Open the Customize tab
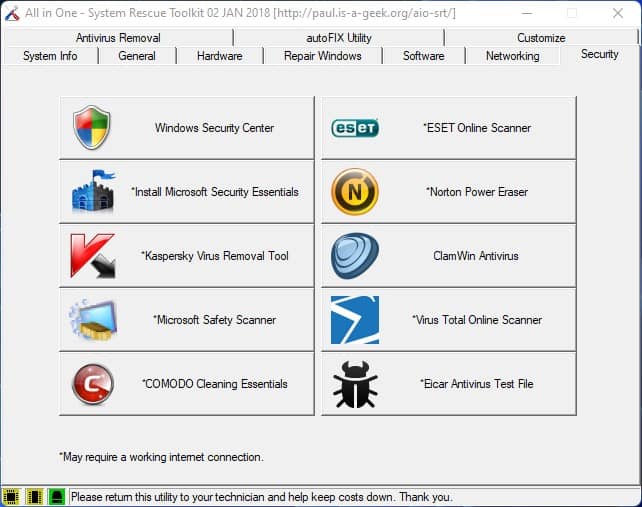 click(x=541, y=38)
